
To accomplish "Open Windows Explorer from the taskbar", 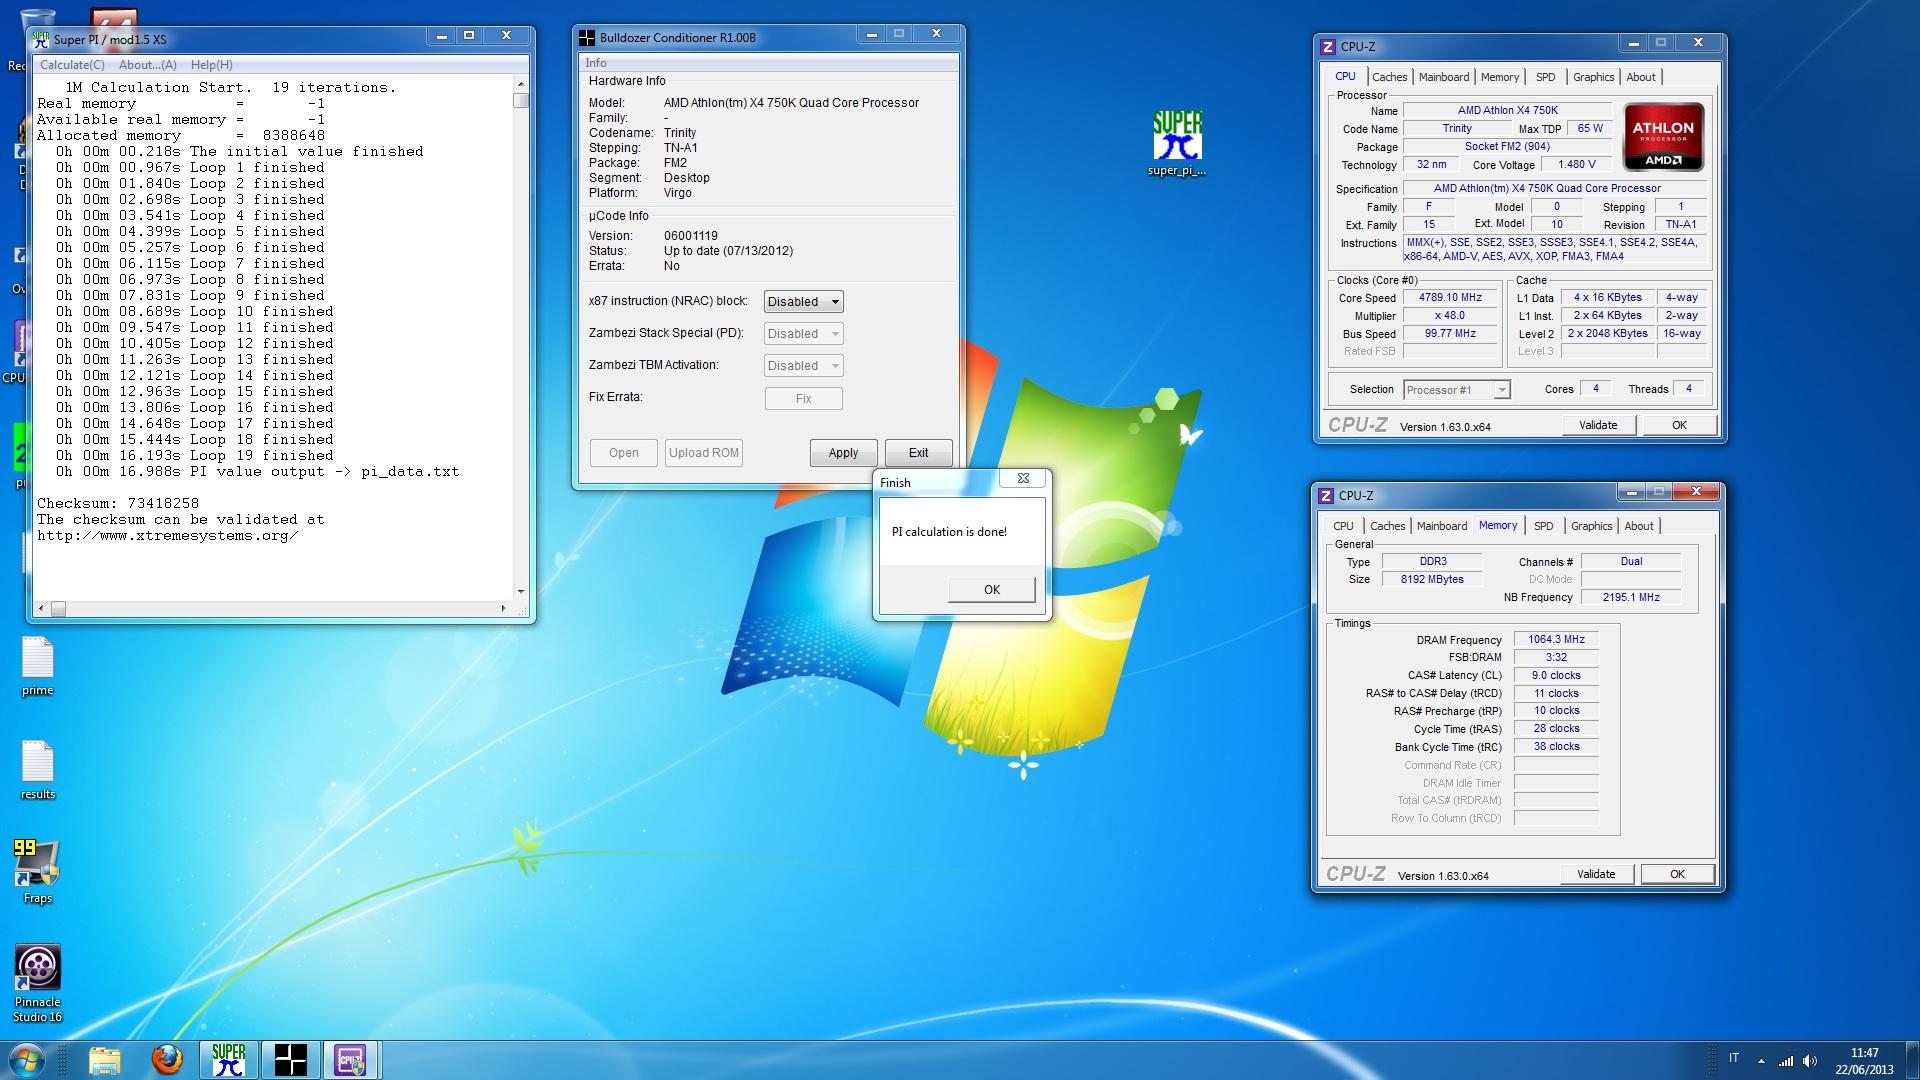I will (x=104, y=1060).
